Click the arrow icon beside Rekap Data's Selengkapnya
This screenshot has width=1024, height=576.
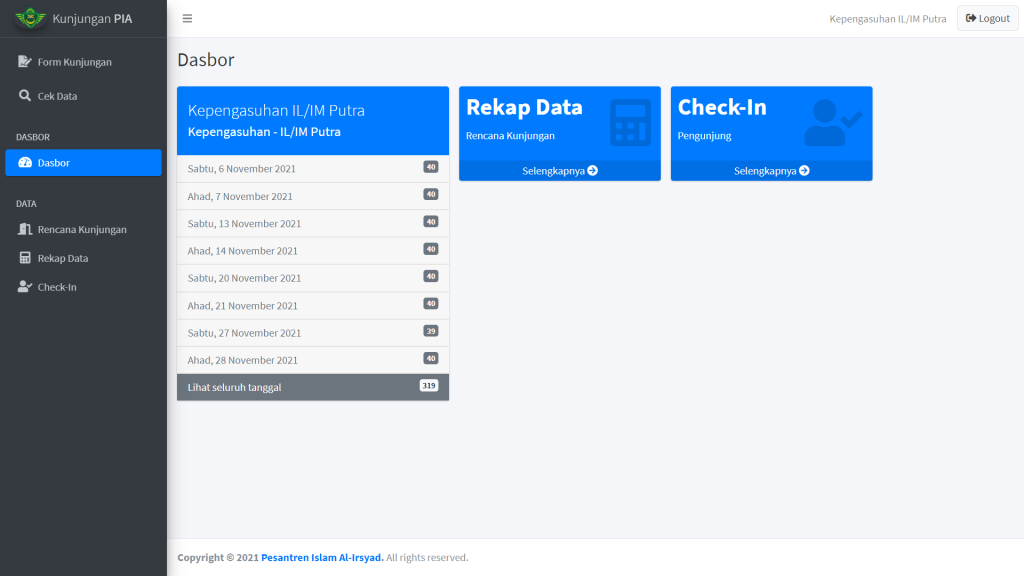pyautogui.click(x=593, y=171)
